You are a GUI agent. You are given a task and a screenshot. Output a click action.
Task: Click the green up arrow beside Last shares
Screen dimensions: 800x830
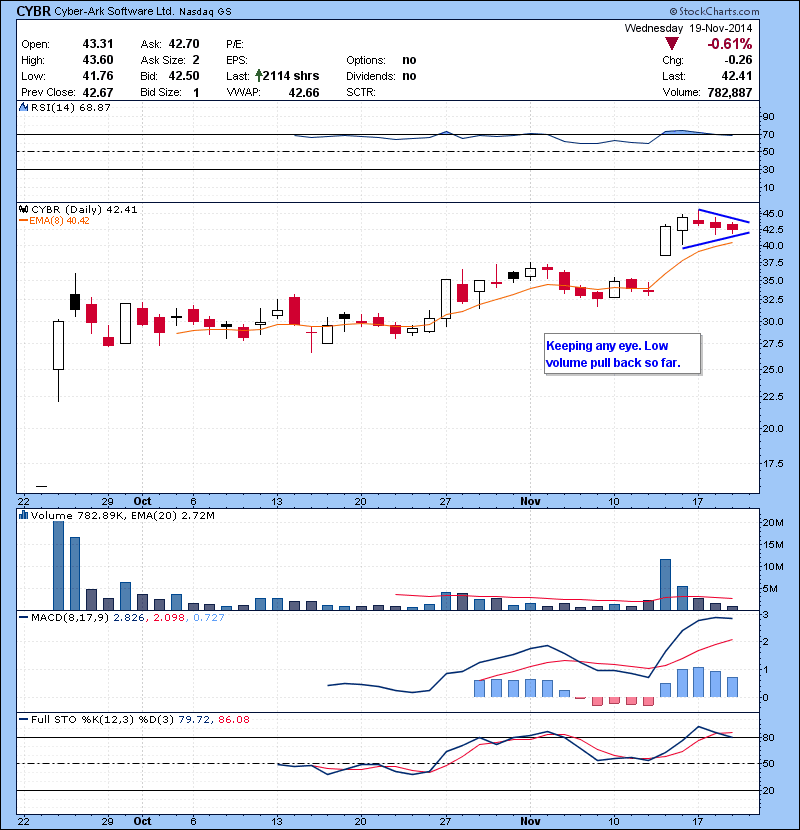click(261, 75)
